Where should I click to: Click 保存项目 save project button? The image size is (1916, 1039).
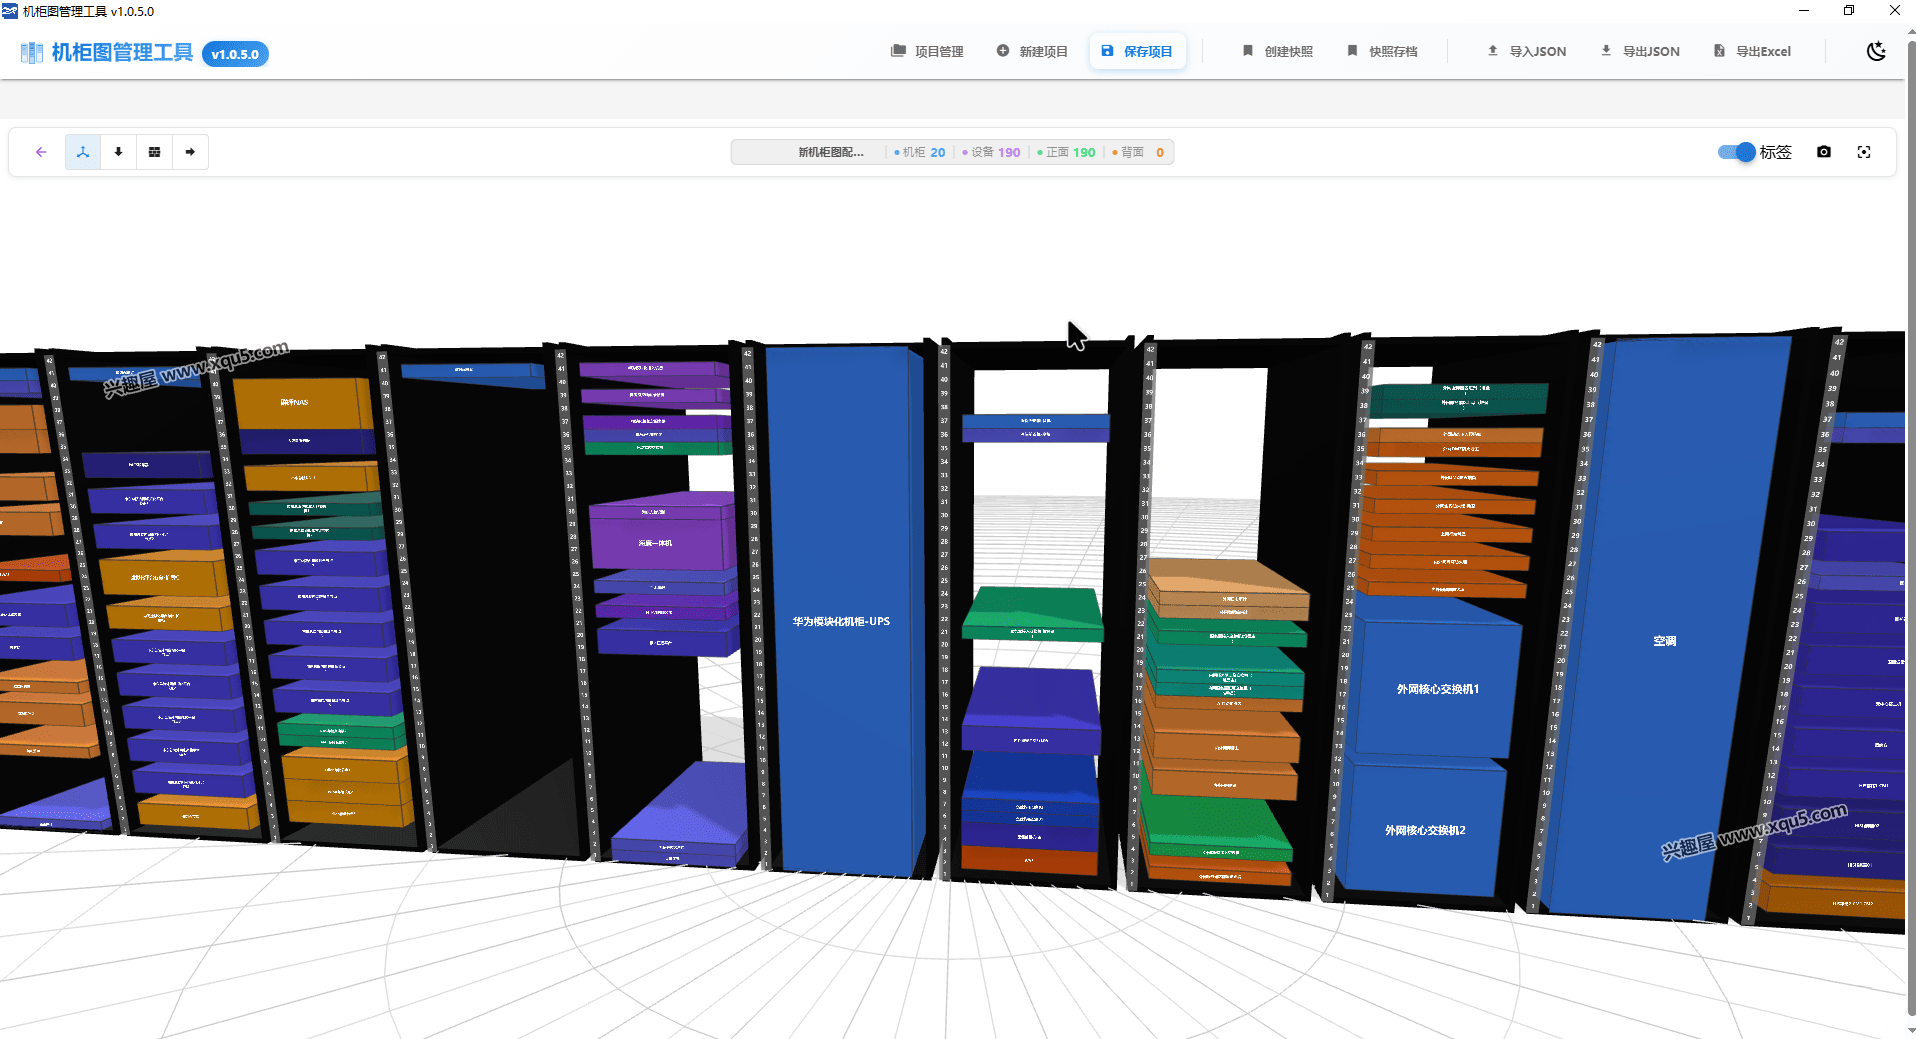click(1137, 51)
